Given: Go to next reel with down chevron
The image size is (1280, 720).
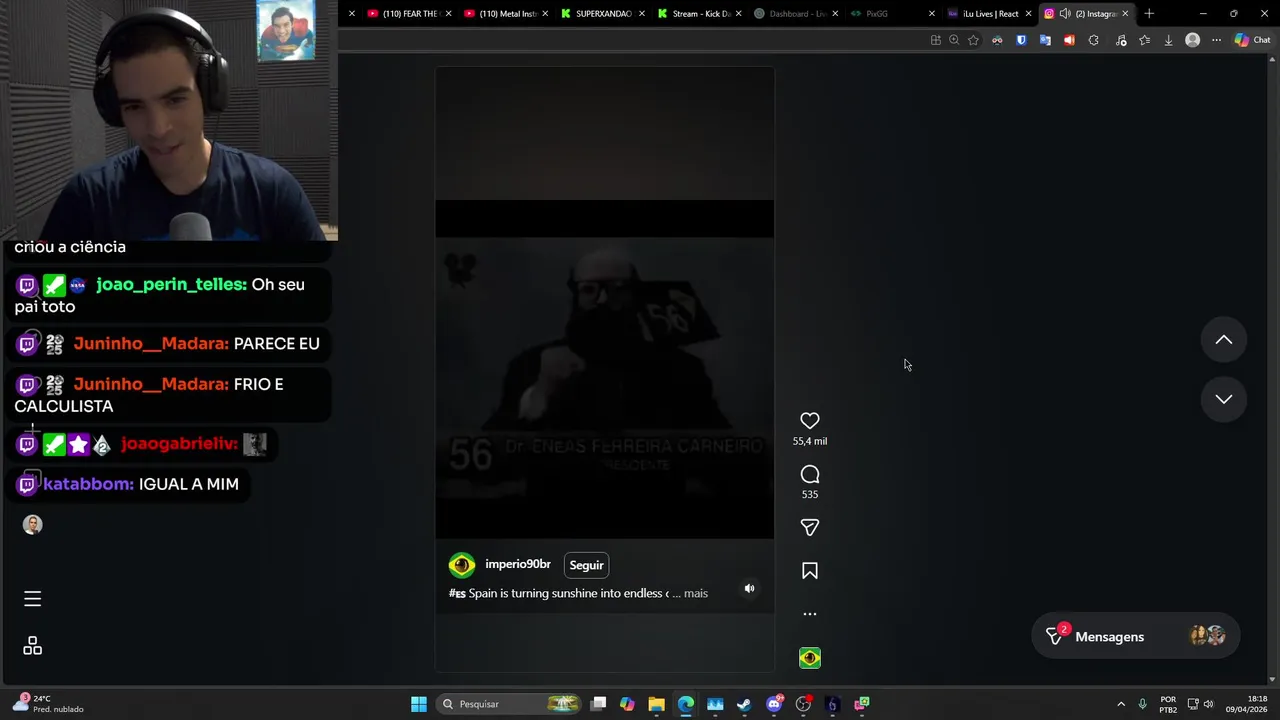Looking at the screenshot, I should coord(1223,399).
